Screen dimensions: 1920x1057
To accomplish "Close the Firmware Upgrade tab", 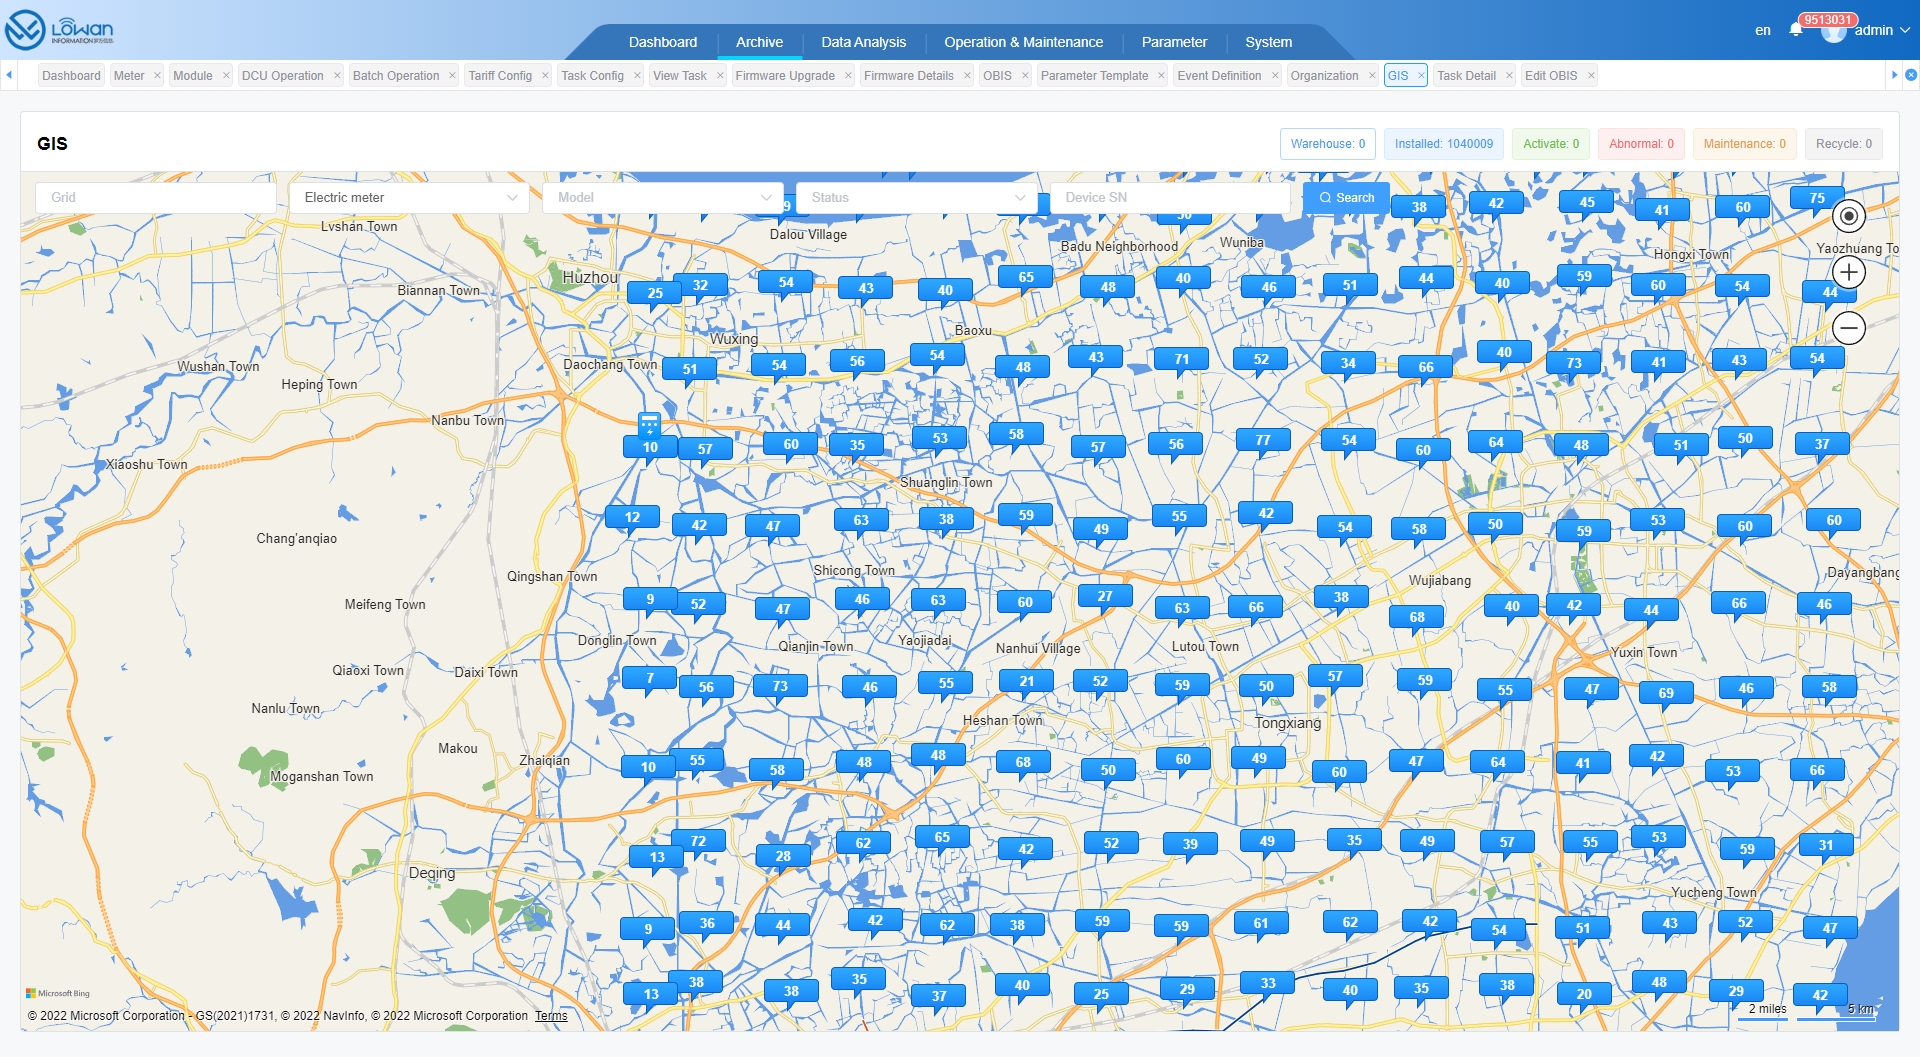I will click(848, 75).
